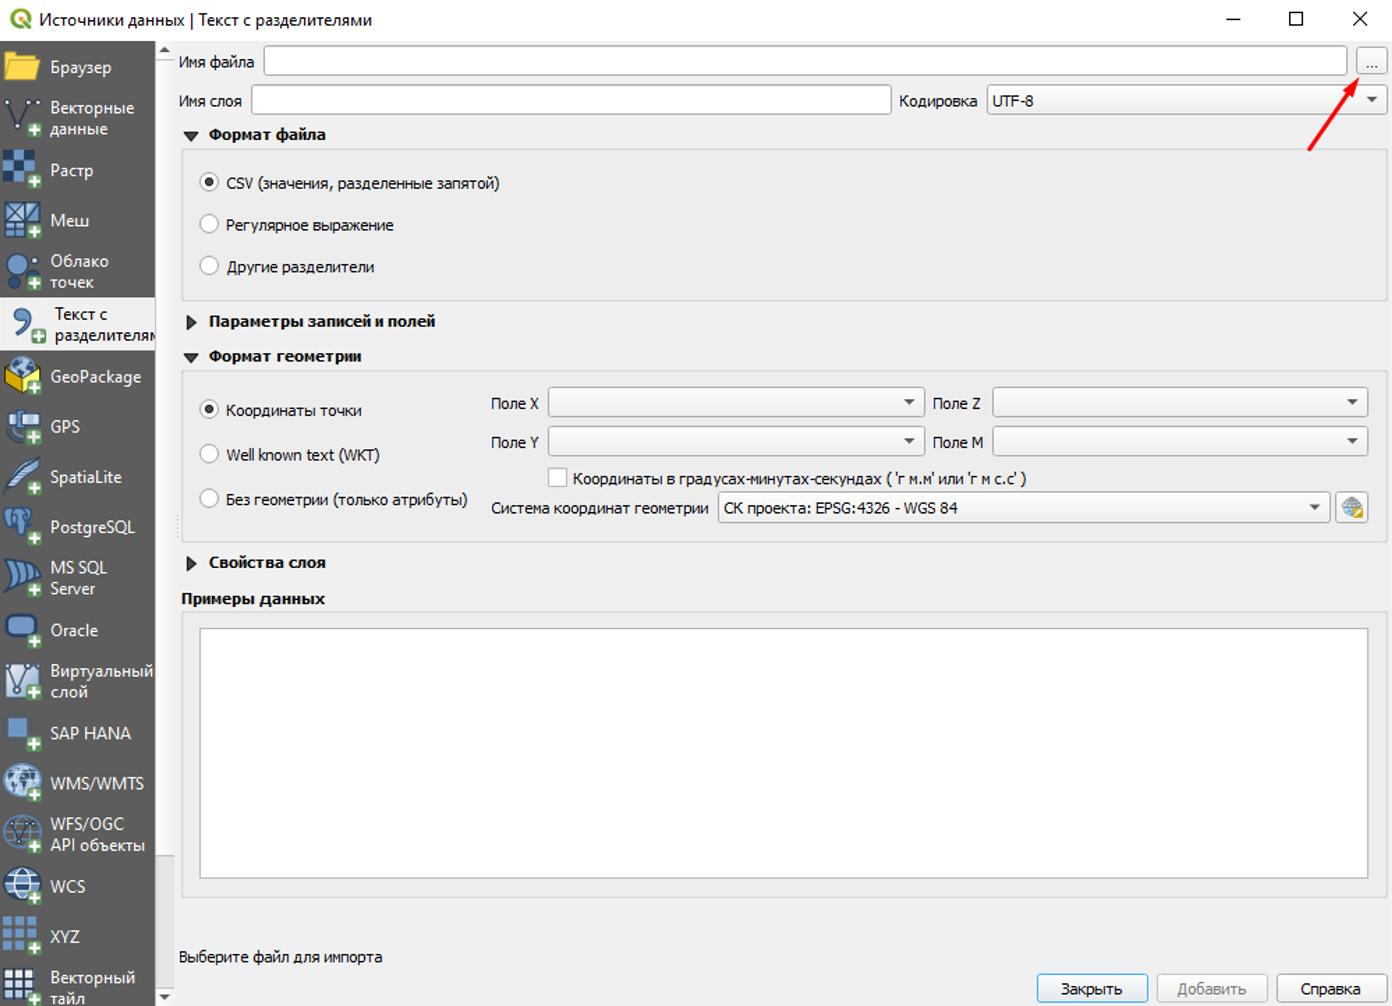Image resolution: width=1392 pixels, height=1006 pixels.
Task: Click the GeoPackage source icon
Action: pos(22,377)
